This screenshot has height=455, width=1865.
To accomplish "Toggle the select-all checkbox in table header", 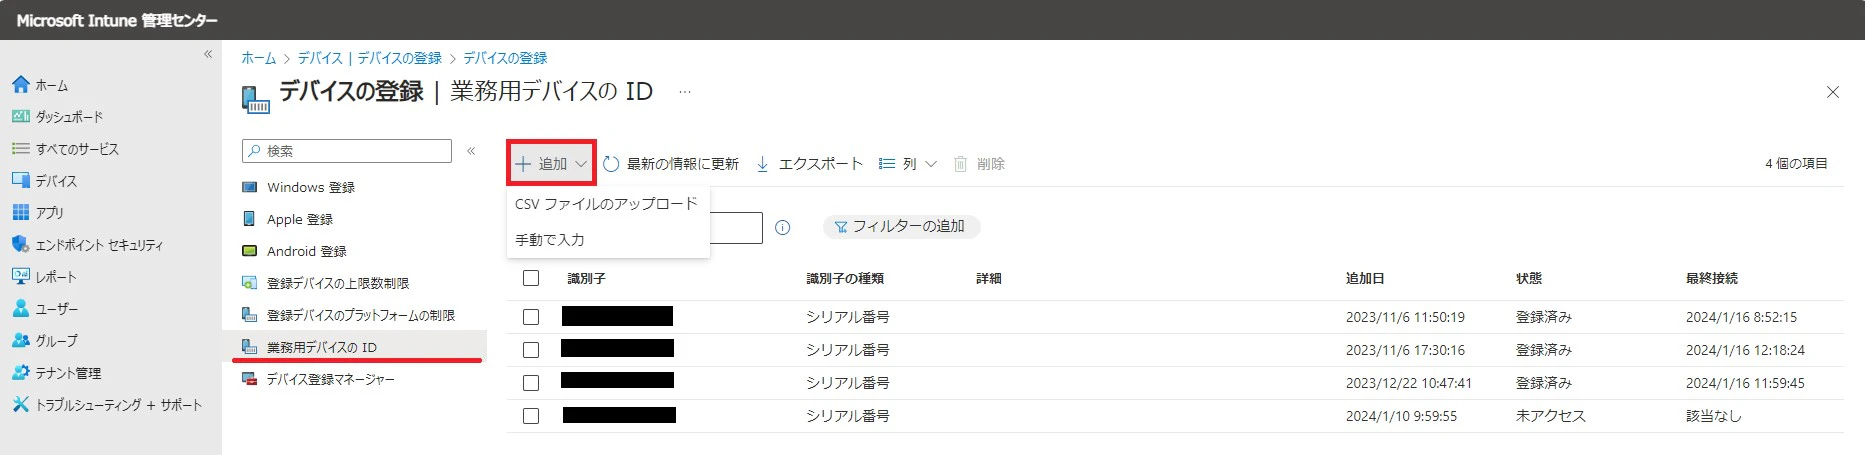I will pyautogui.click(x=531, y=278).
